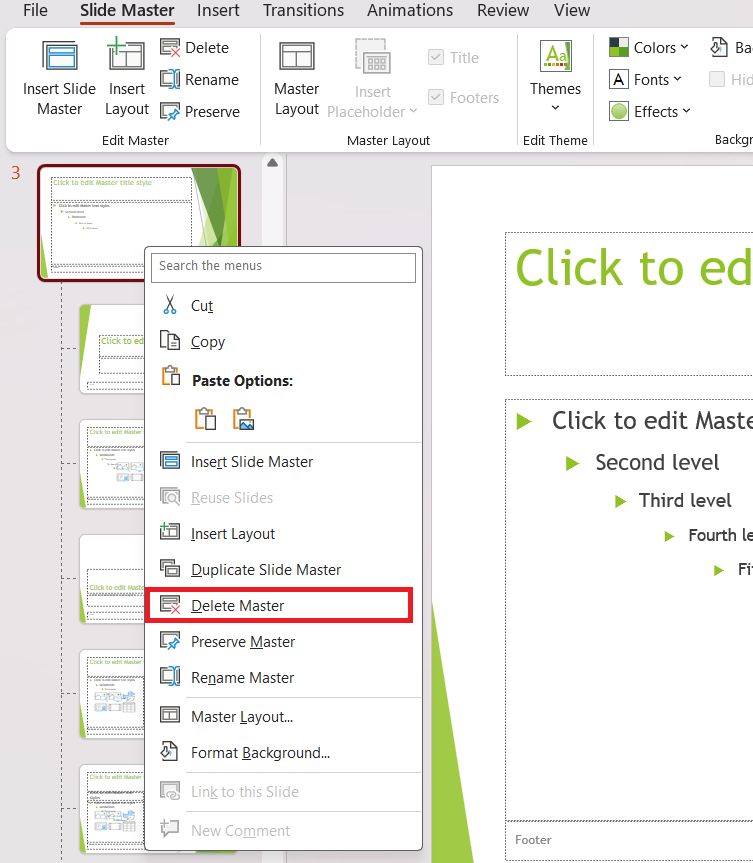Click the Third level bullet text
This screenshot has width=753, height=863.
tap(685, 500)
